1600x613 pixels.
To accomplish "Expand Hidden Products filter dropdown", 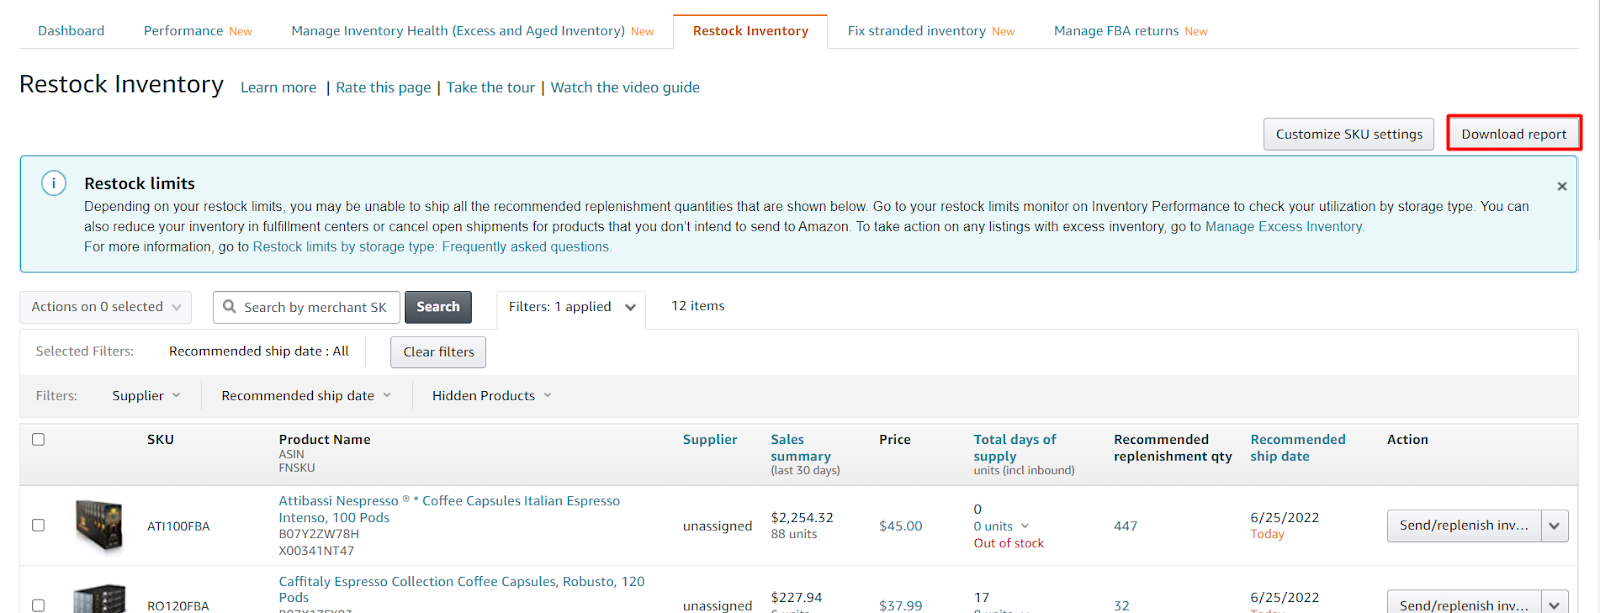I will [492, 396].
